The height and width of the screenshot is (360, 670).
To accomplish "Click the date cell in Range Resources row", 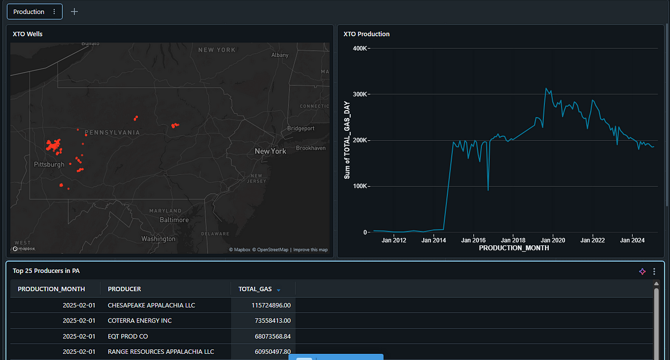I will tap(79, 352).
